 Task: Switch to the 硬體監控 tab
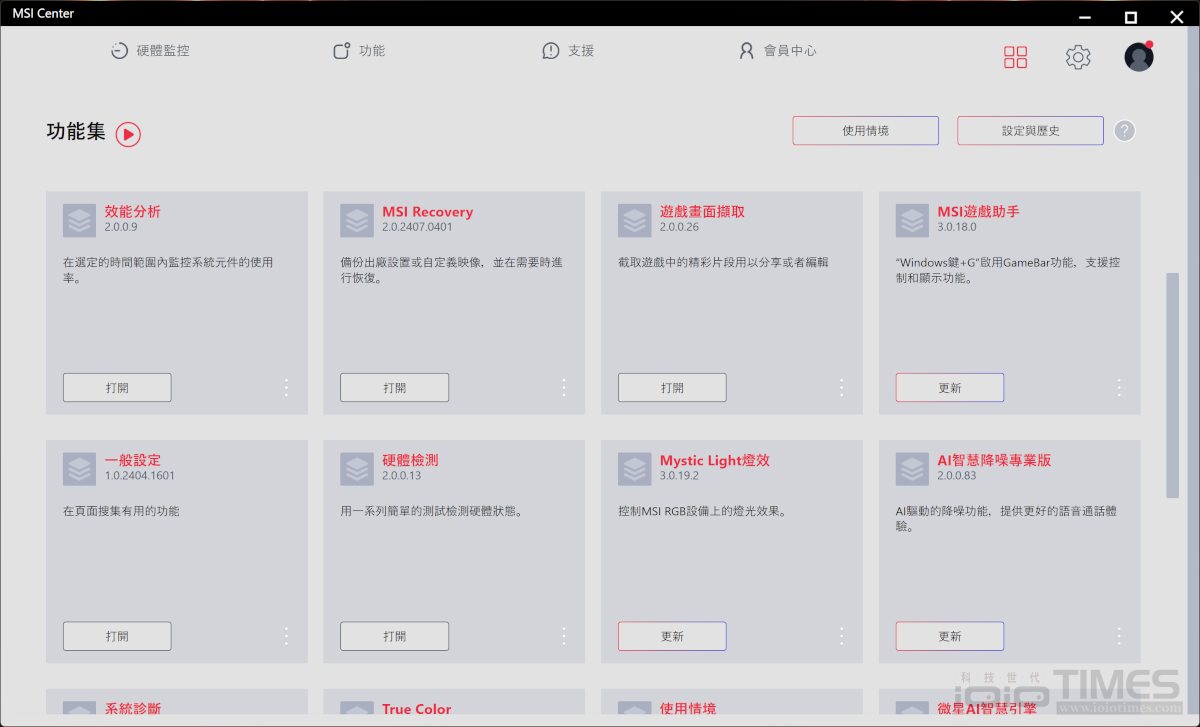(x=150, y=50)
